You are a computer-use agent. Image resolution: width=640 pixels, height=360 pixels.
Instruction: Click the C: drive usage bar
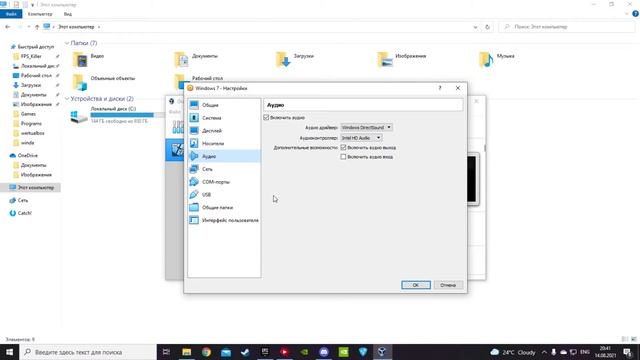[x=127, y=115]
